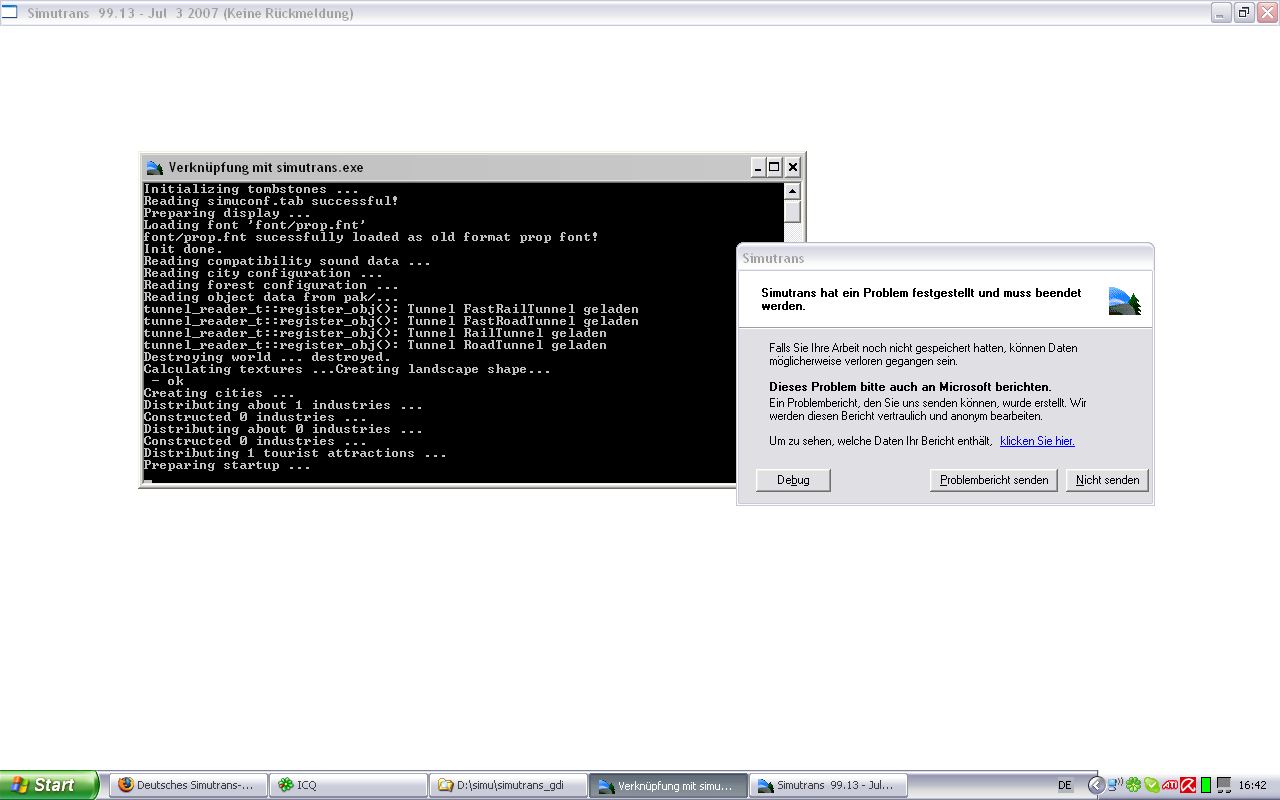Click the green battery meter tray icon

pyautogui.click(x=1206, y=785)
